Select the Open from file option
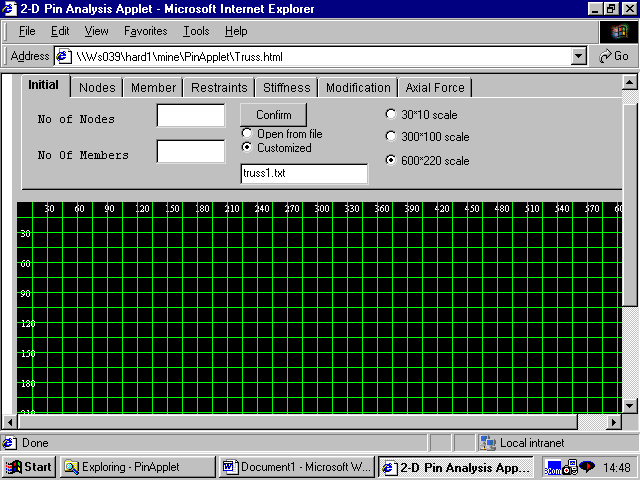Viewport: 640px width, 480px height. [247, 134]
